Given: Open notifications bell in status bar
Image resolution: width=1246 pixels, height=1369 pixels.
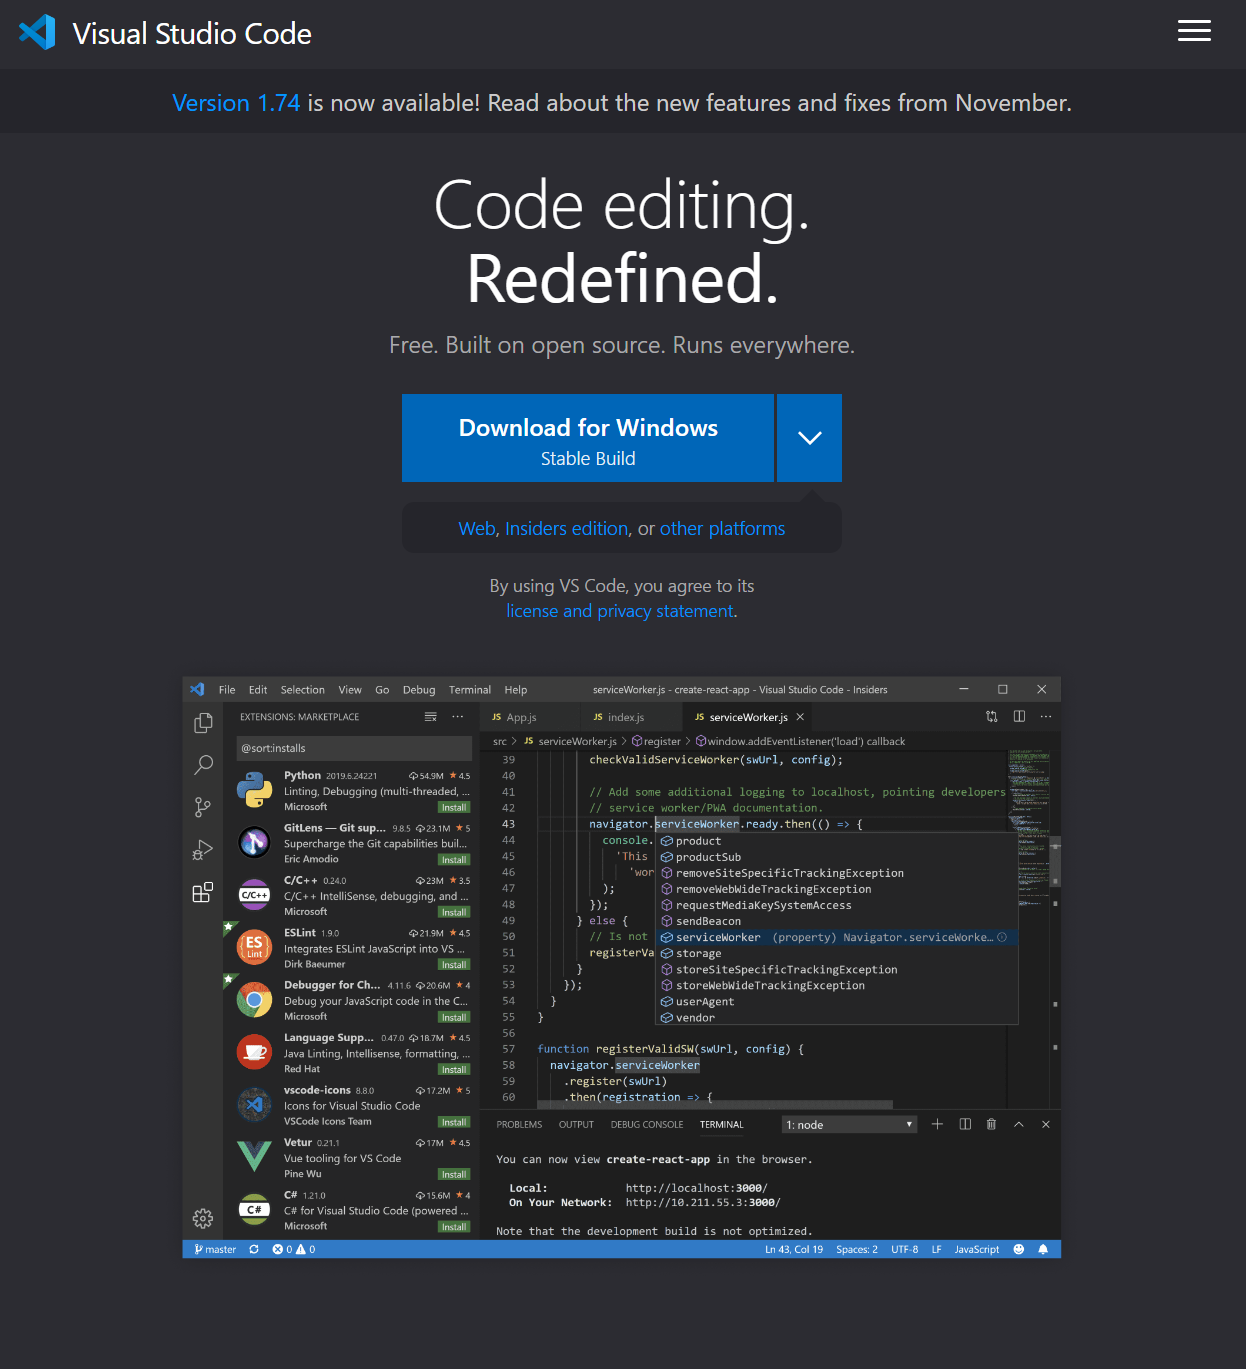Looking at the screenshot, I should pyautogui.click(x=1043, y=1249).
